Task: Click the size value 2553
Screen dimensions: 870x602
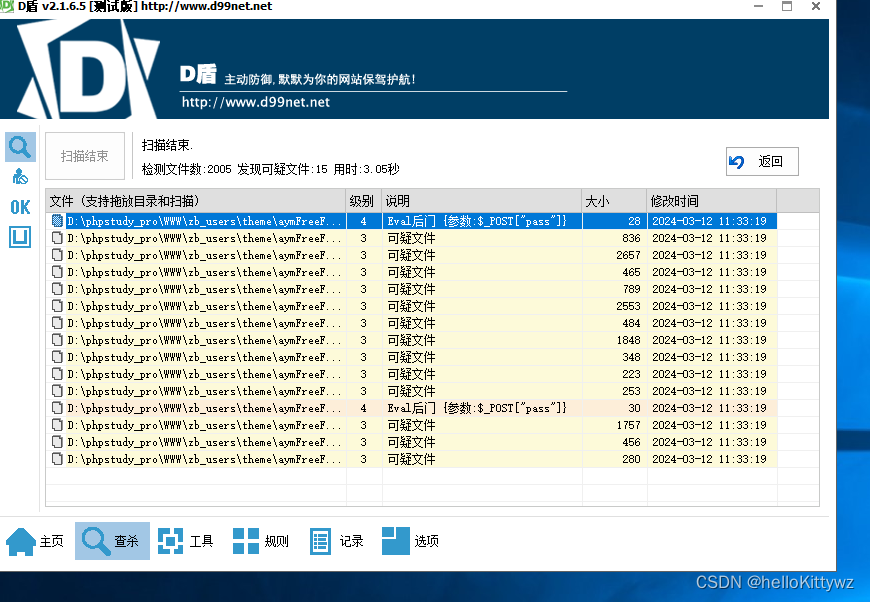Action: [628, 306]
